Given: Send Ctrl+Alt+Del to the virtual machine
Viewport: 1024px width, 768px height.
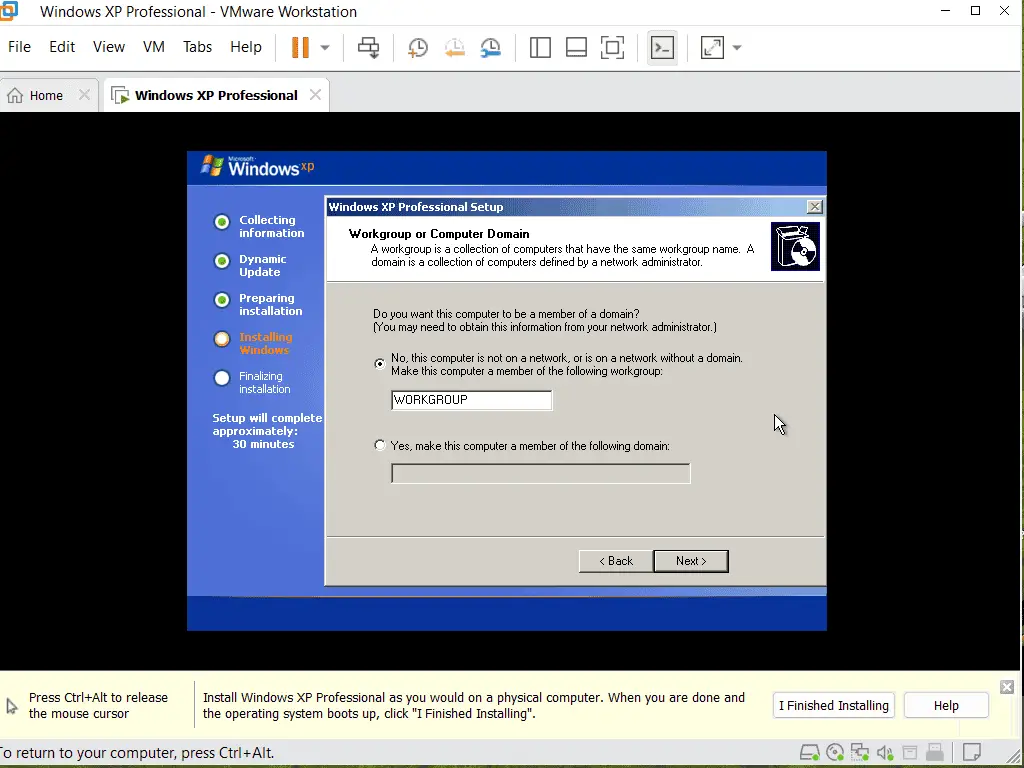Looking at the screenshot, I should click(x=368, y=47).
